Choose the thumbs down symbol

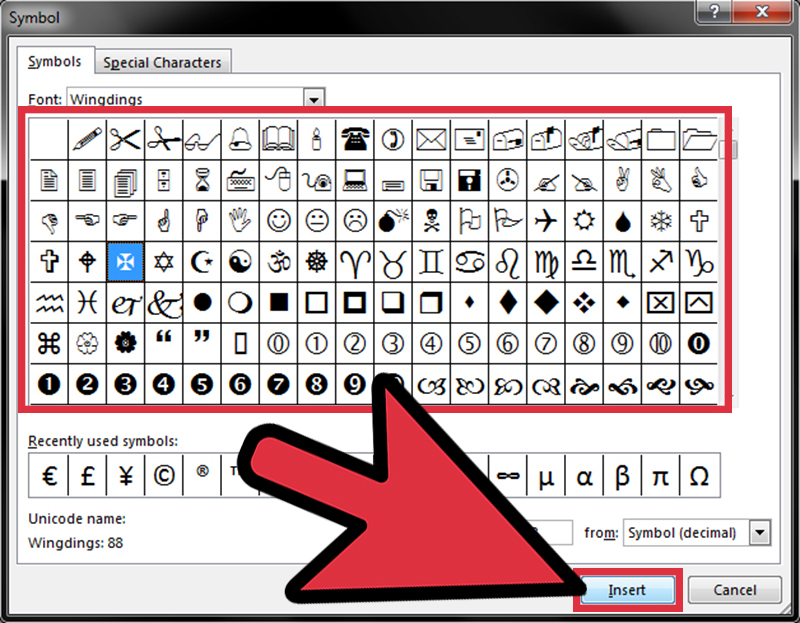point(49,221)
